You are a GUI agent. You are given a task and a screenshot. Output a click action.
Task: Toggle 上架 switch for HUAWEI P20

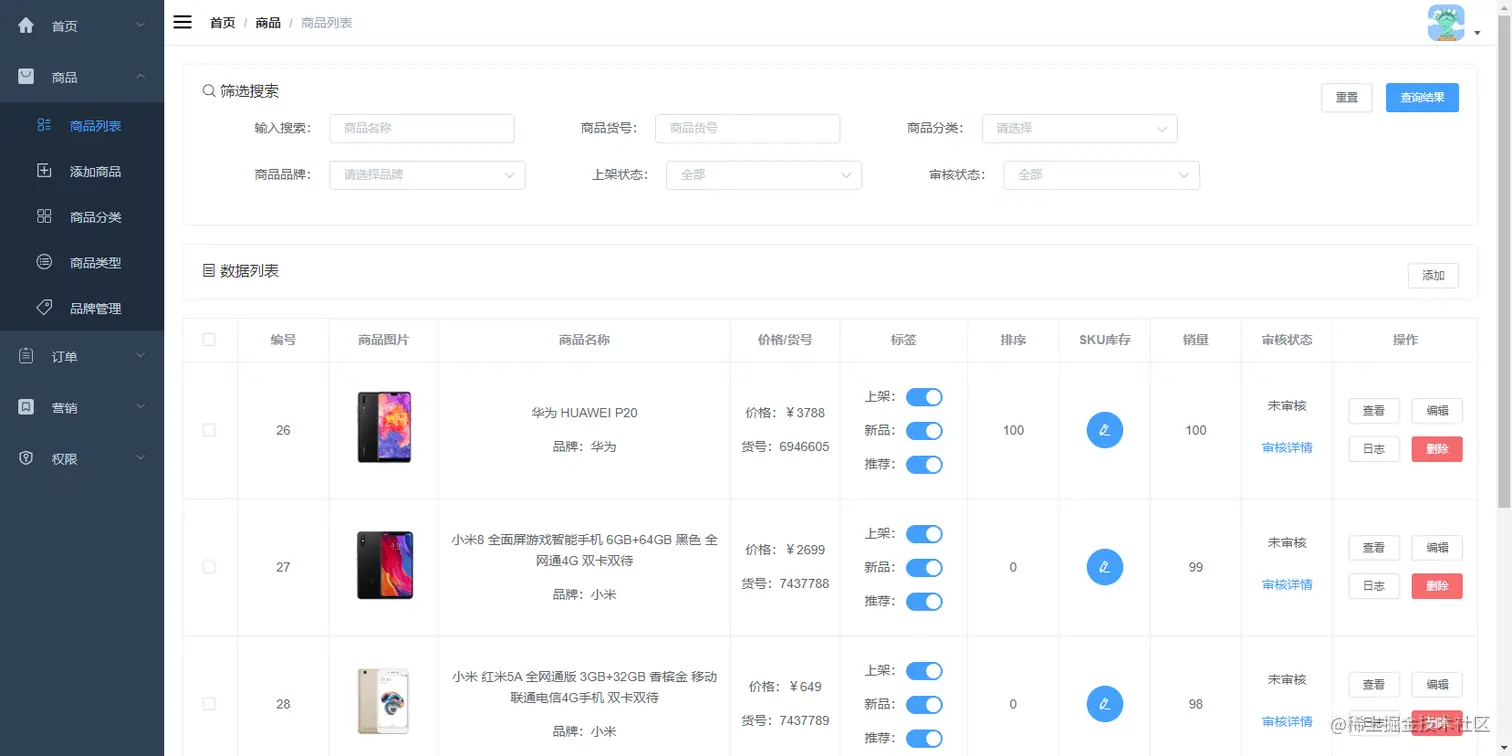[x=924, y=397]
